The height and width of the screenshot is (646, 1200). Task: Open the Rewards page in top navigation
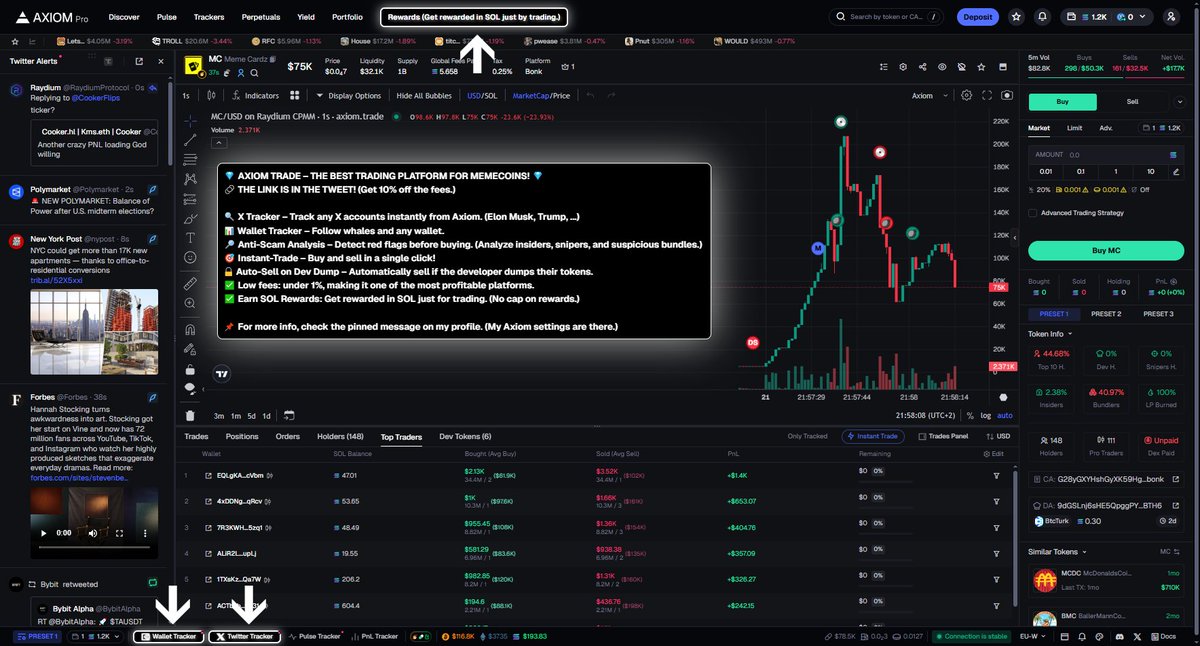pyautogui.click(x=474, y=17)
